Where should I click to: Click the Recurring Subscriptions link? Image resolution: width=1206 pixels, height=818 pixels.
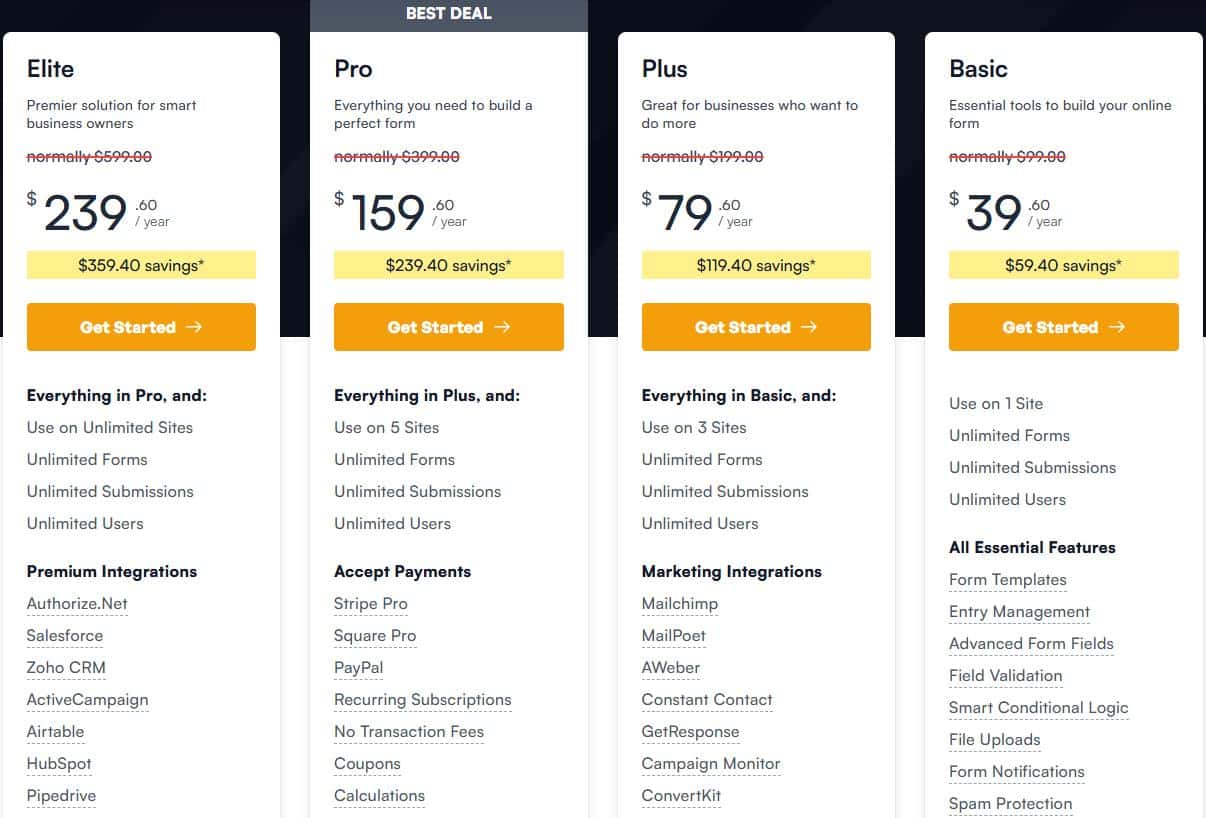click(422, 699)
